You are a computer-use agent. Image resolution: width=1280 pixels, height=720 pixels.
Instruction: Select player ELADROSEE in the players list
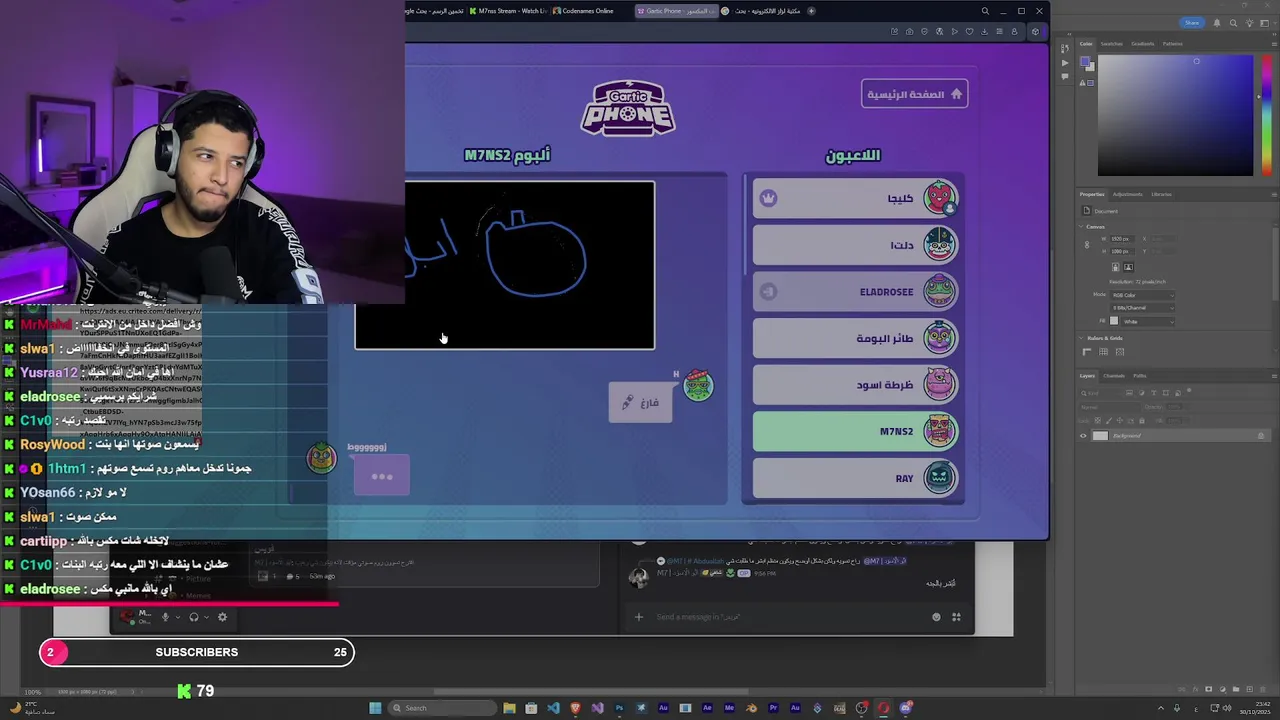point(855,292)
